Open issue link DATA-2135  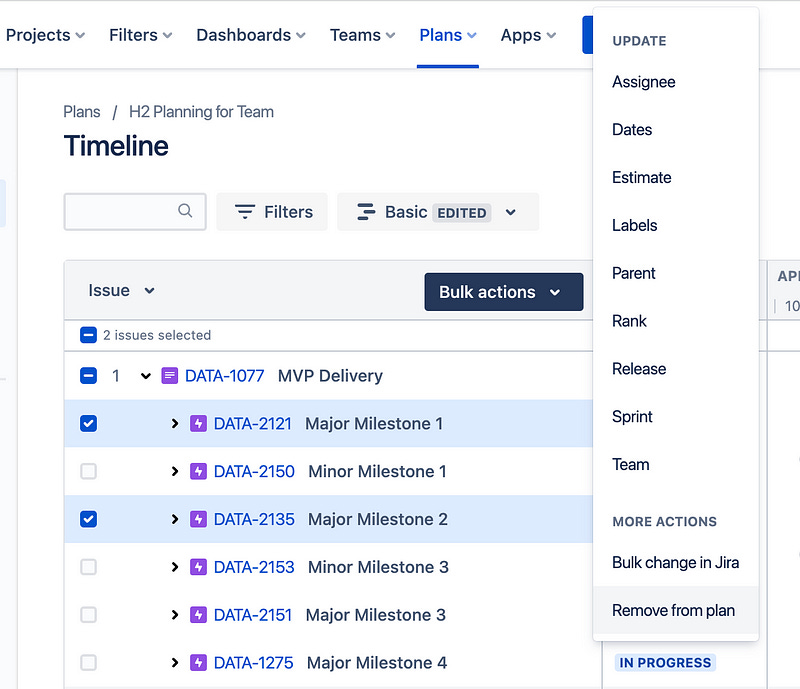click(254, 520)
